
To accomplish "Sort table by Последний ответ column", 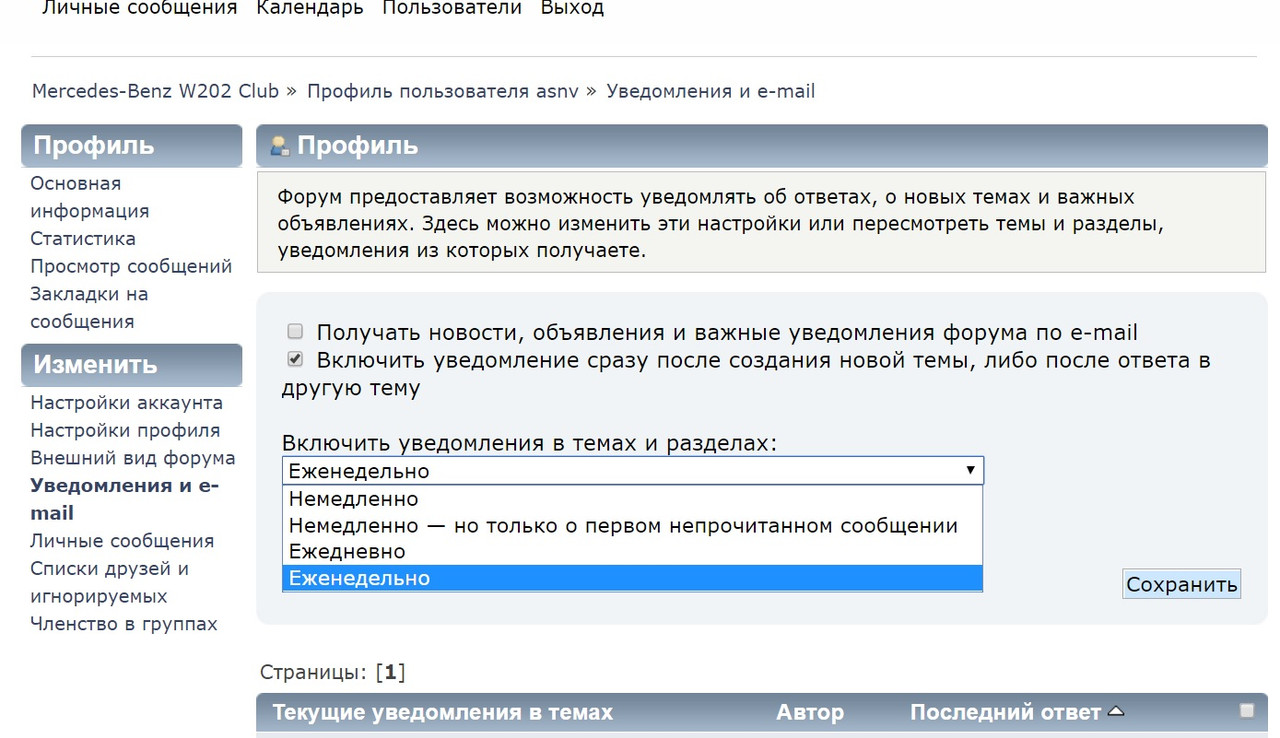I will [x=1006, y=713].
